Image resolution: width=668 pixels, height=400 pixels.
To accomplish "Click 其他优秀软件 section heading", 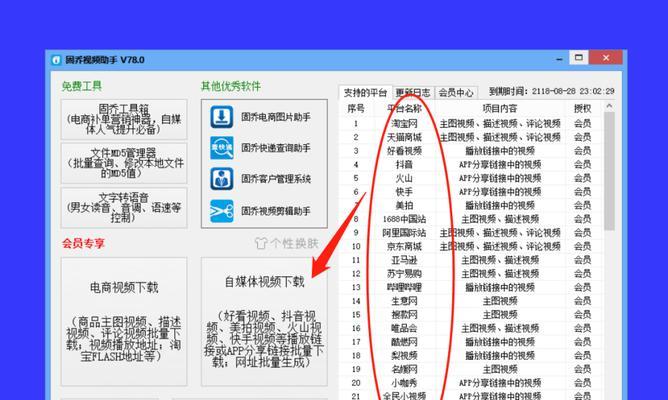I will (230, 86).
